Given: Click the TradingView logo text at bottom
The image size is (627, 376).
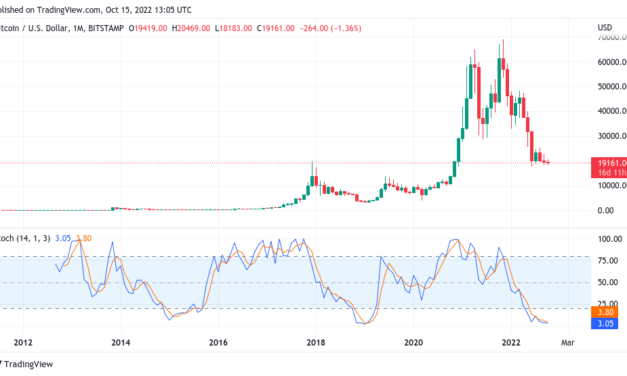Looking at the screenshot, I should tap(28, 364).
